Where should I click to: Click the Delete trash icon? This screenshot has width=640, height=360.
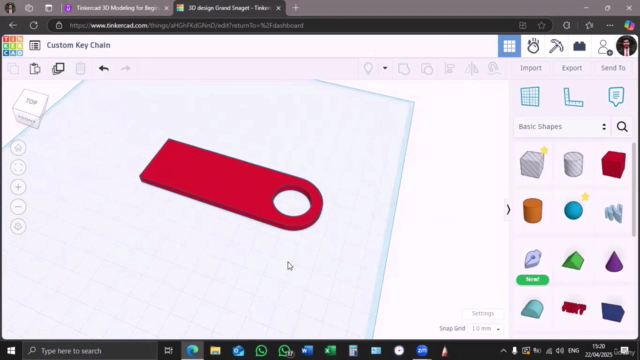pyautogui.click(x=80, y=68)
